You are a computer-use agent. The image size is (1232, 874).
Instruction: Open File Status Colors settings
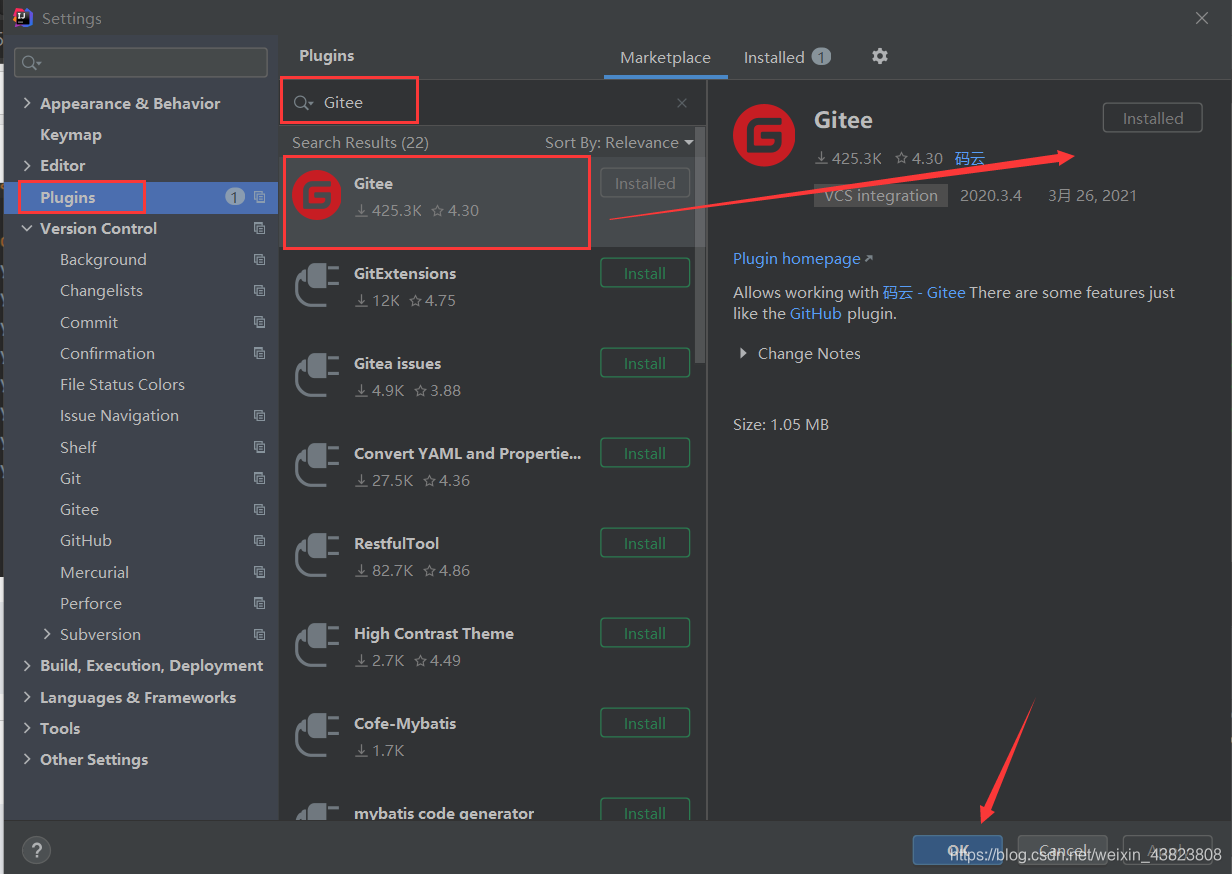(x=122, y=384)
